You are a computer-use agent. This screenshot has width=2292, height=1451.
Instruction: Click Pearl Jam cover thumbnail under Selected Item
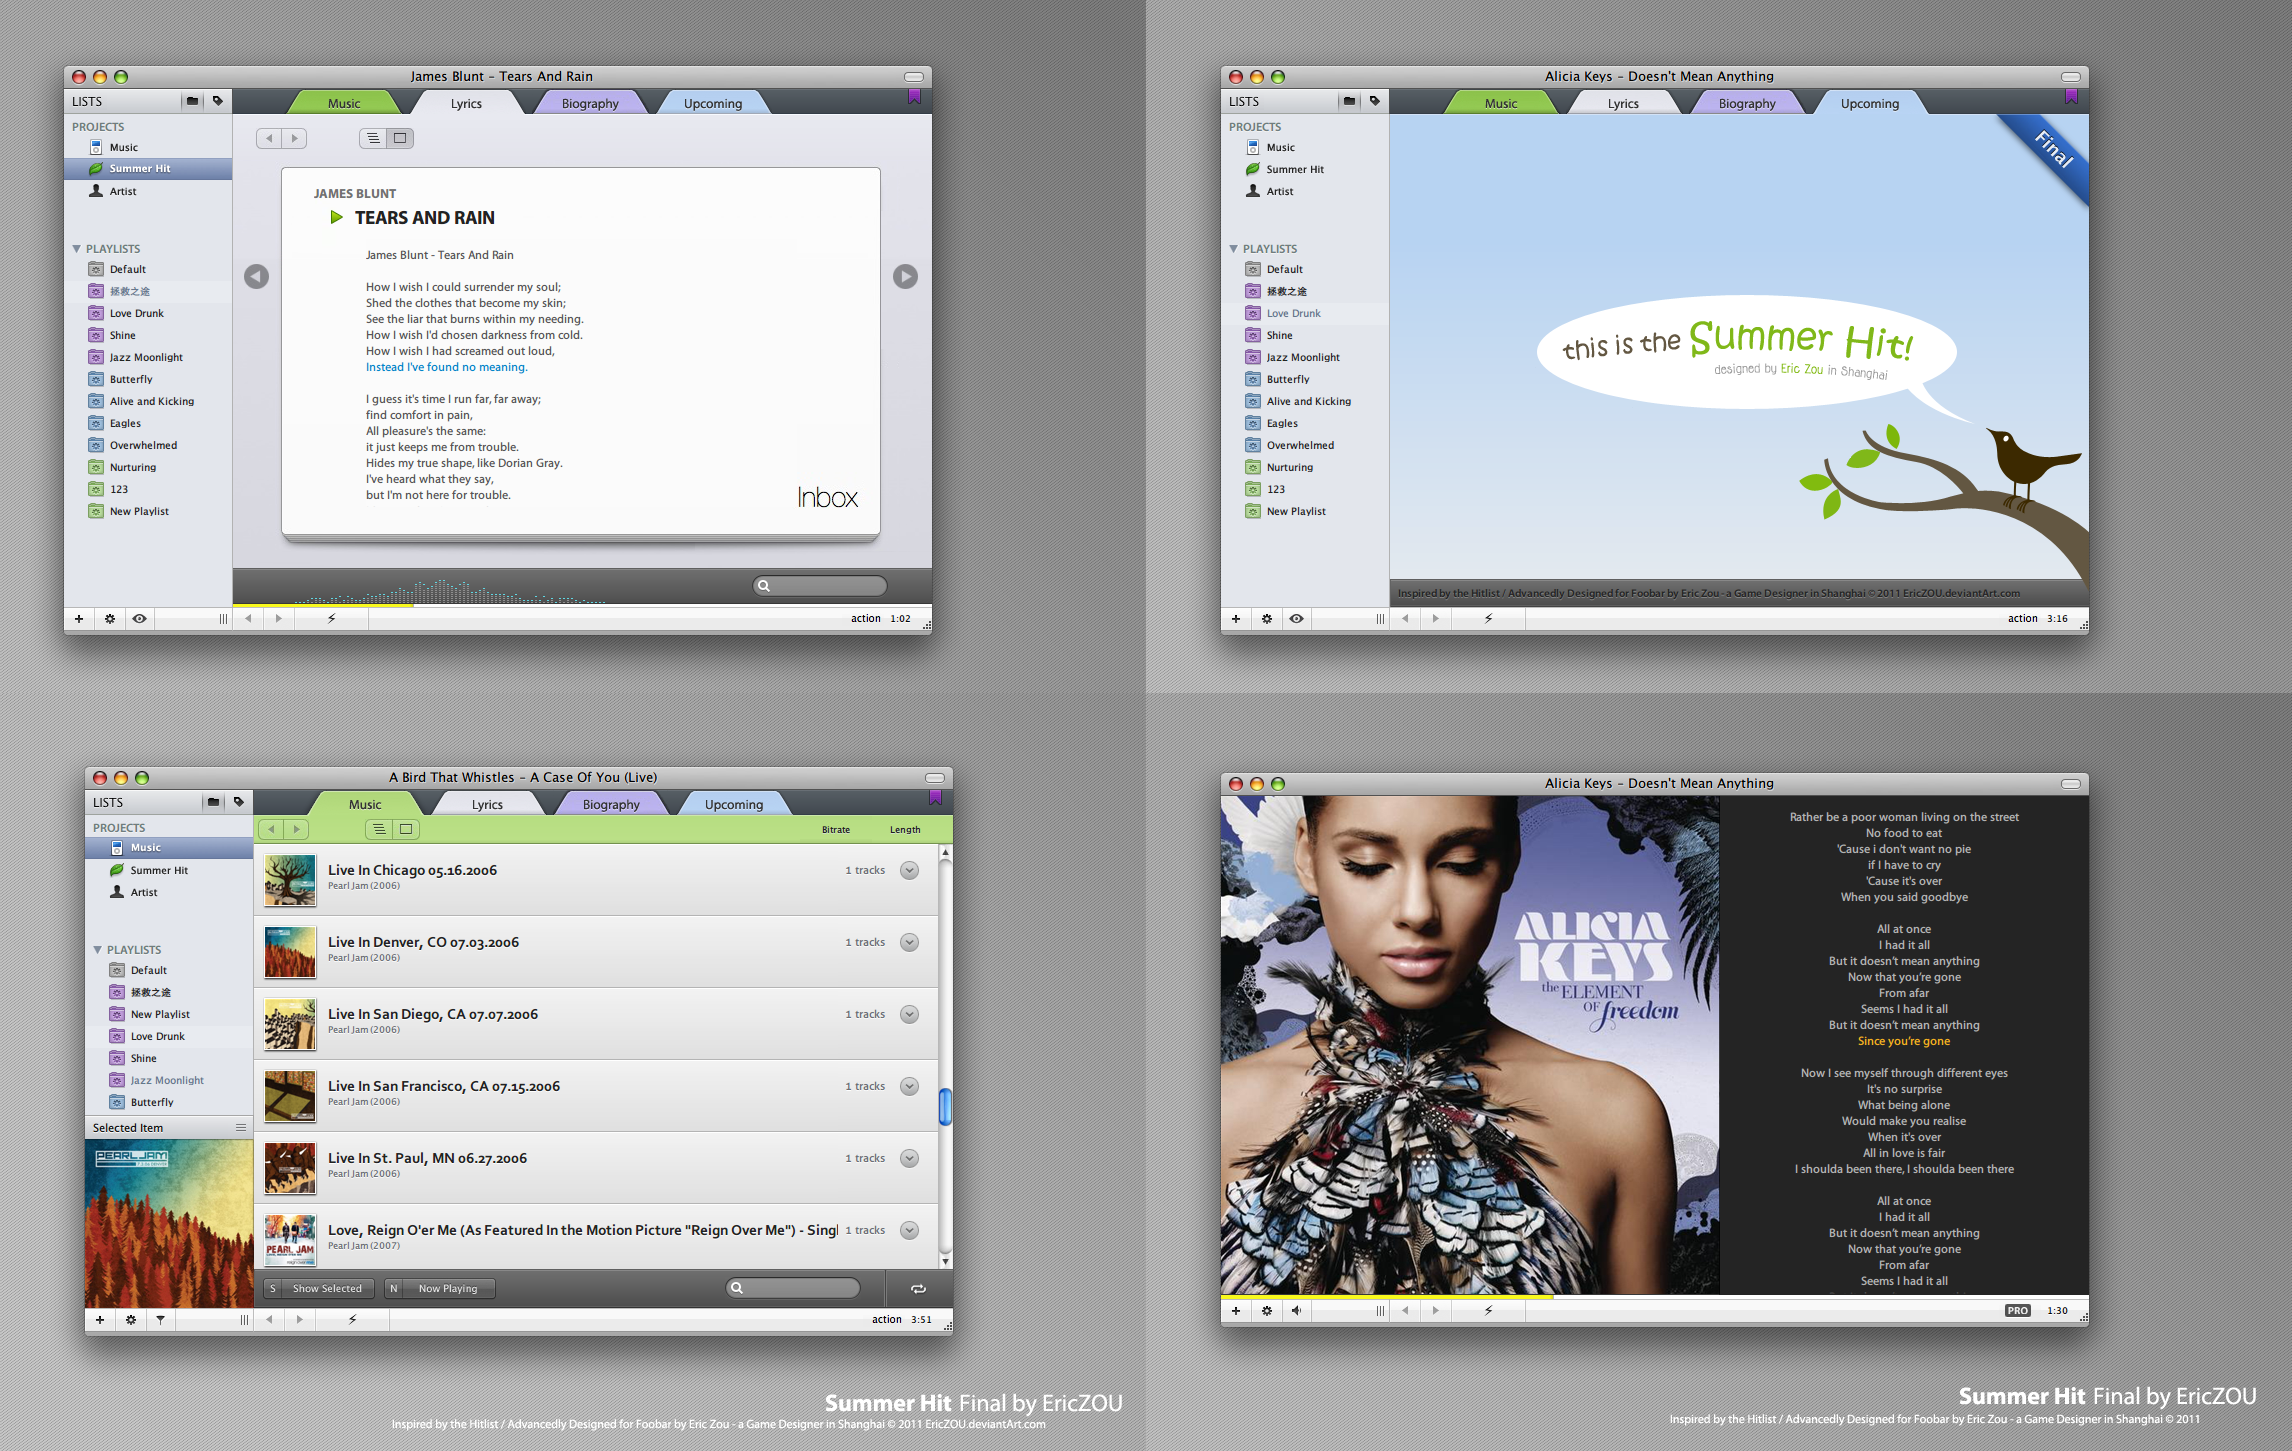point(169,1223)
